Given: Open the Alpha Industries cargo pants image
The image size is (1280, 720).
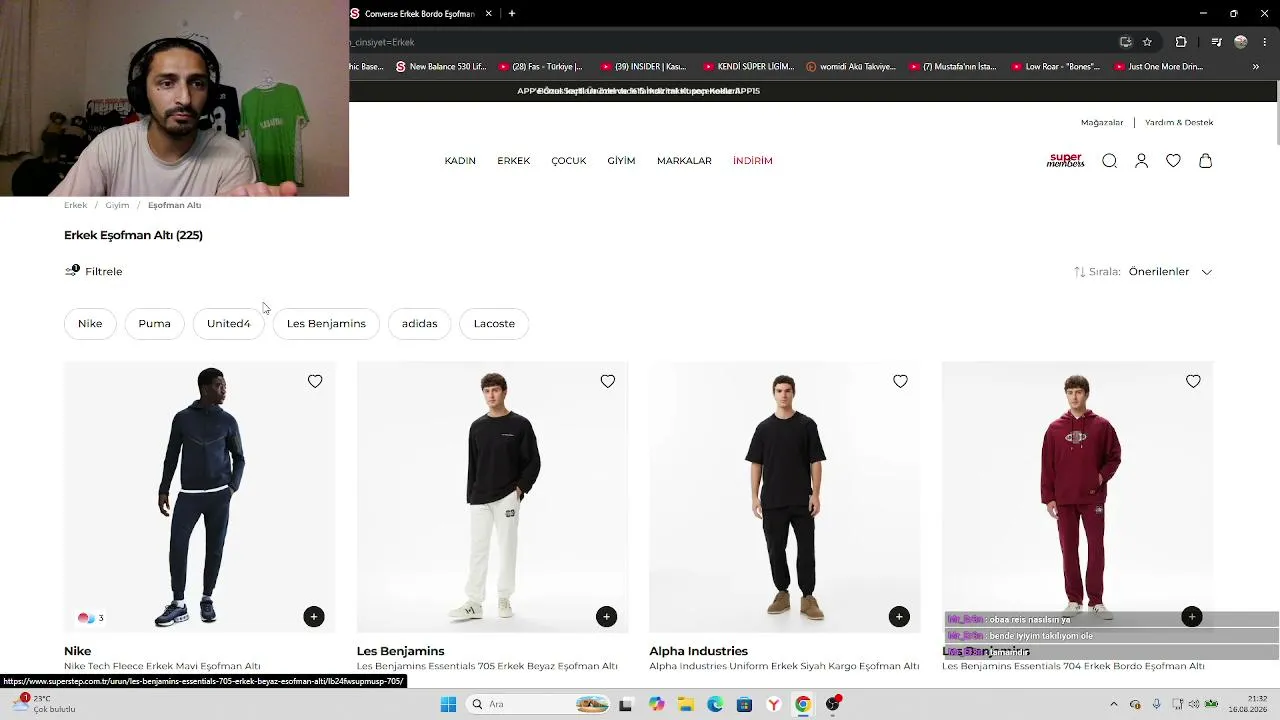Looking at the screenshot, I should point(785,497).
